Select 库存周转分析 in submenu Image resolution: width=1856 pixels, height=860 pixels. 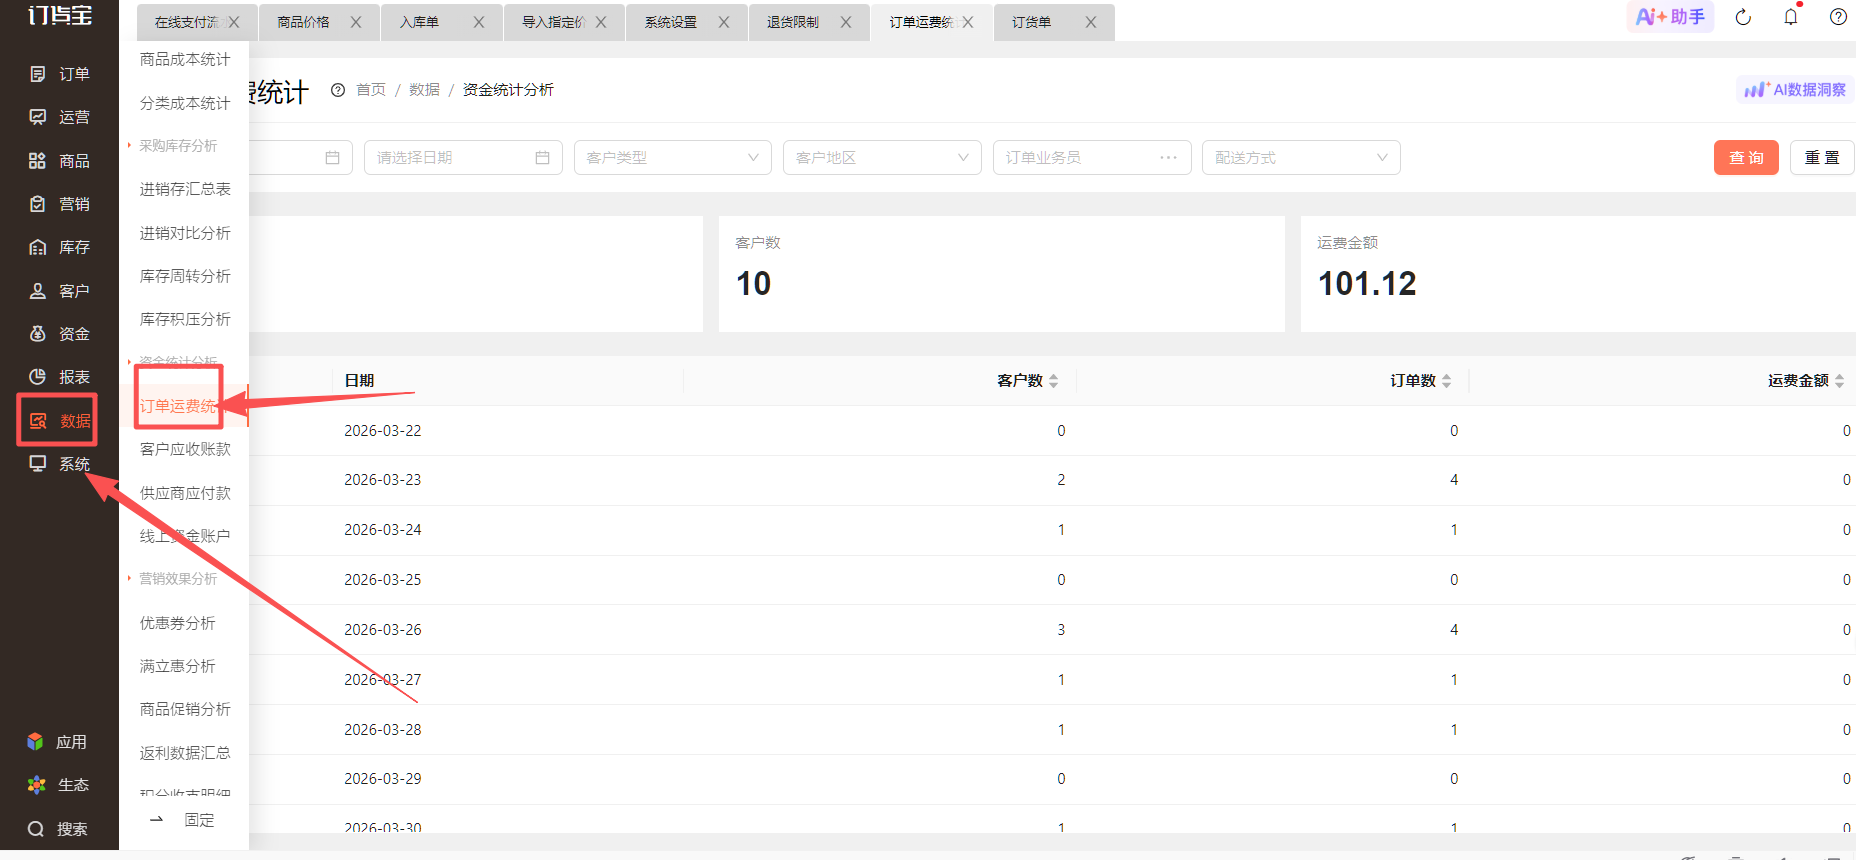(185, 276)
